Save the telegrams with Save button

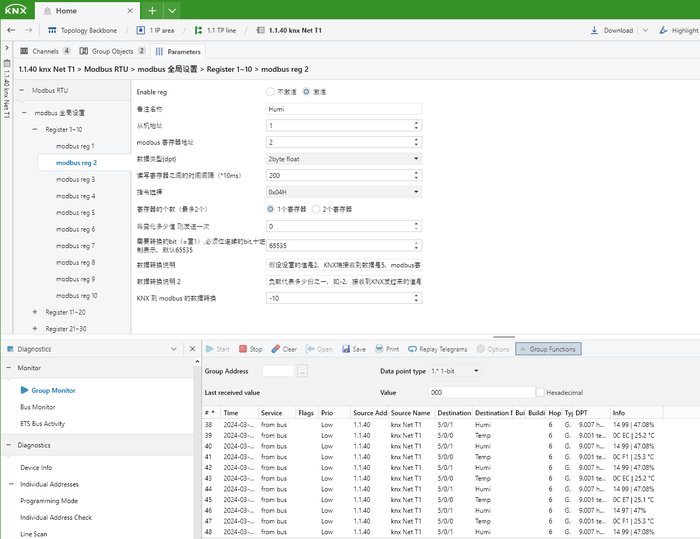(x=354, y=349)
